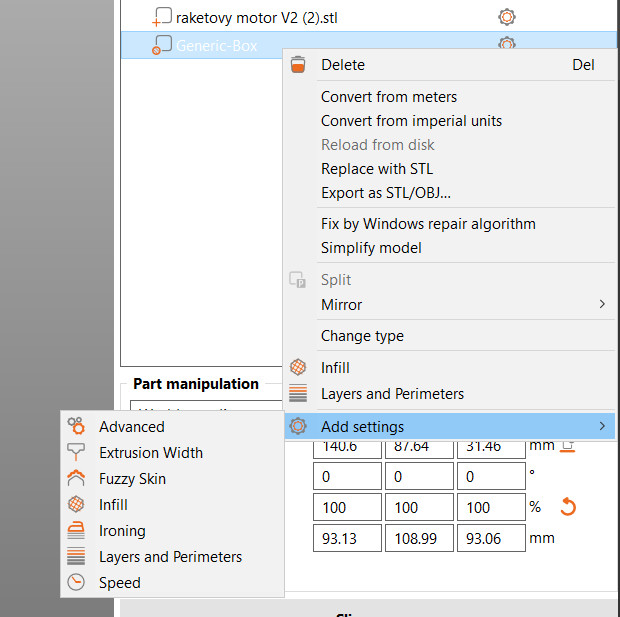Click the 93.13 size input field
The width and height of the screenshot is (620, 617).
click(348, 539)
